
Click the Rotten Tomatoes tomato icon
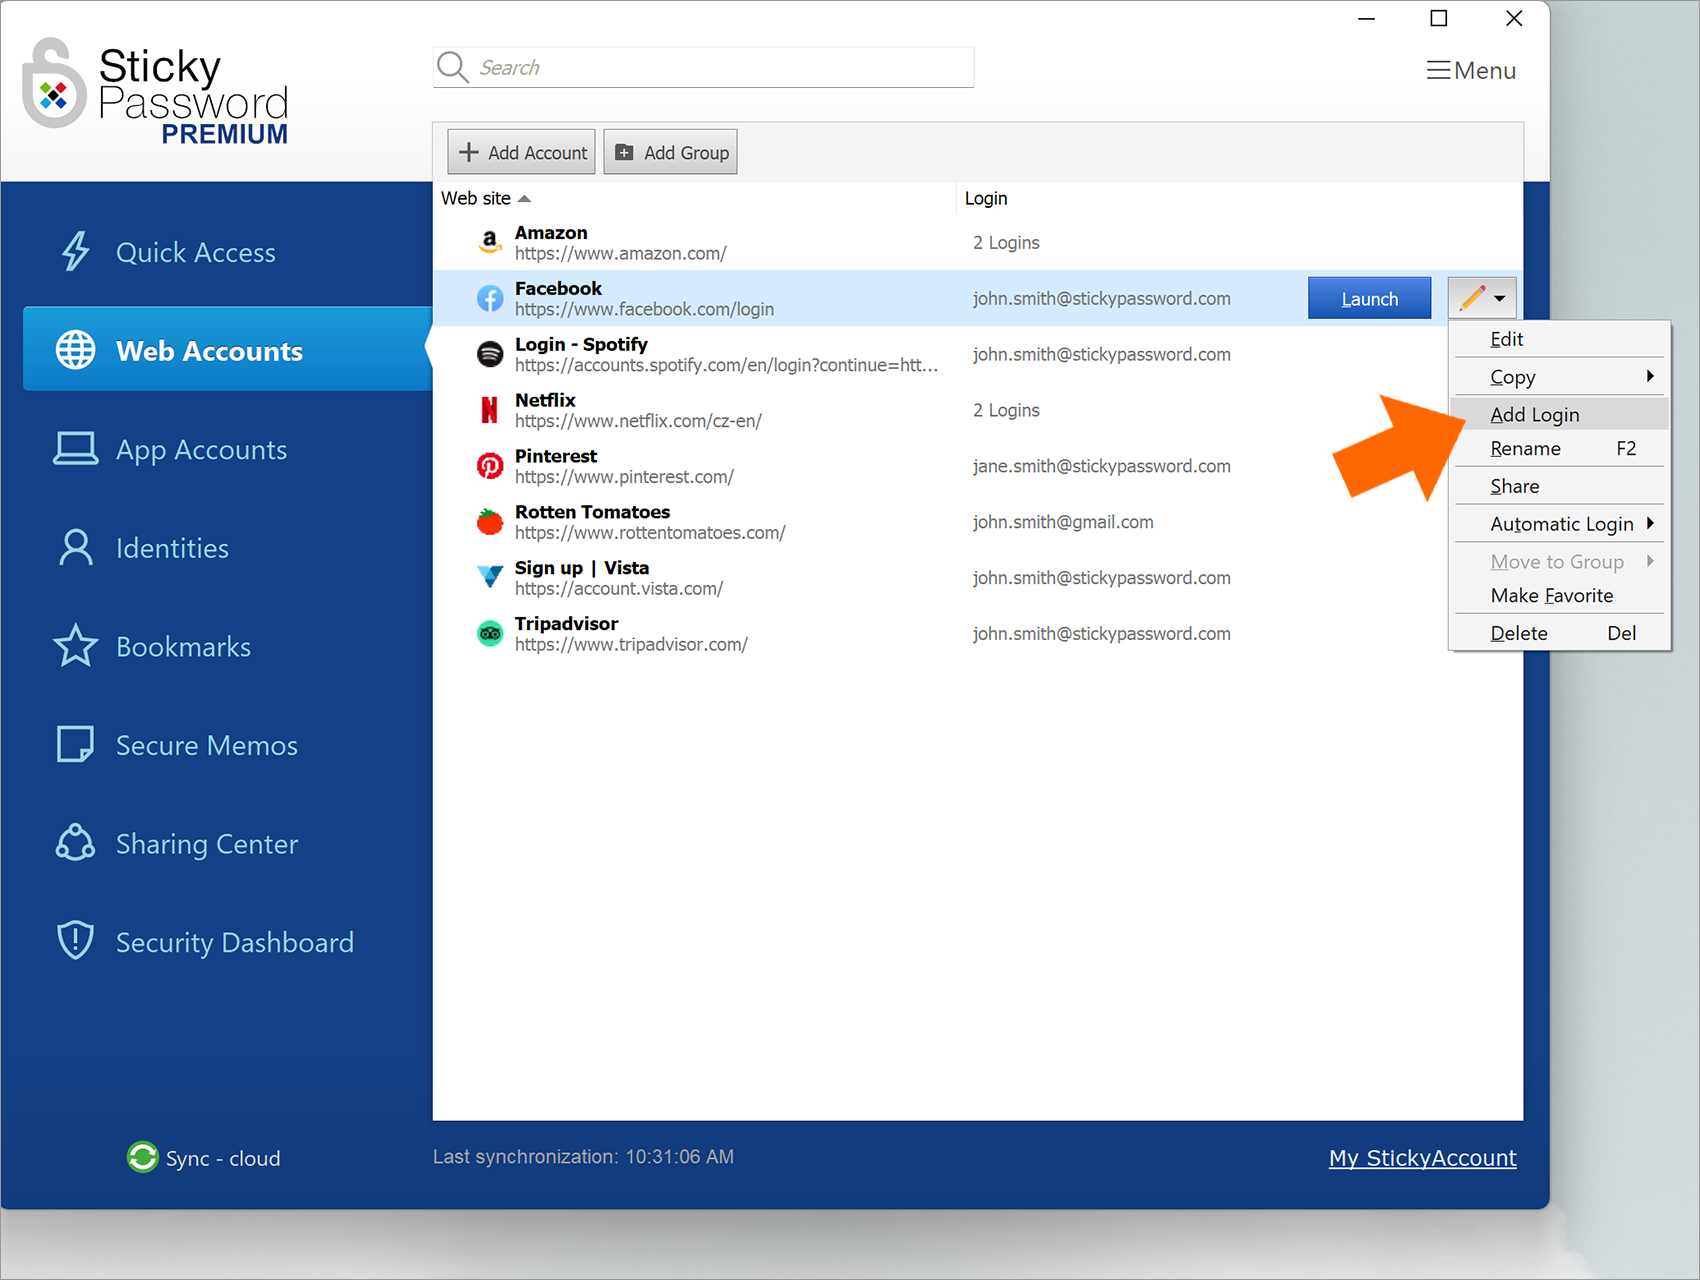pos(490,521)
